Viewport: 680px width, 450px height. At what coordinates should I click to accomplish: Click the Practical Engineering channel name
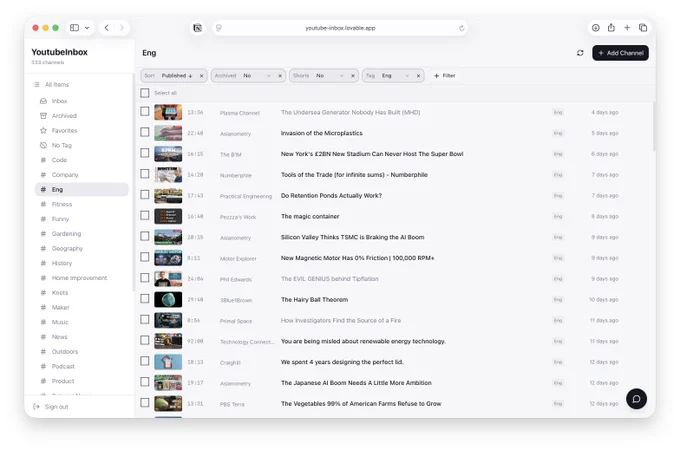point(246,196)
